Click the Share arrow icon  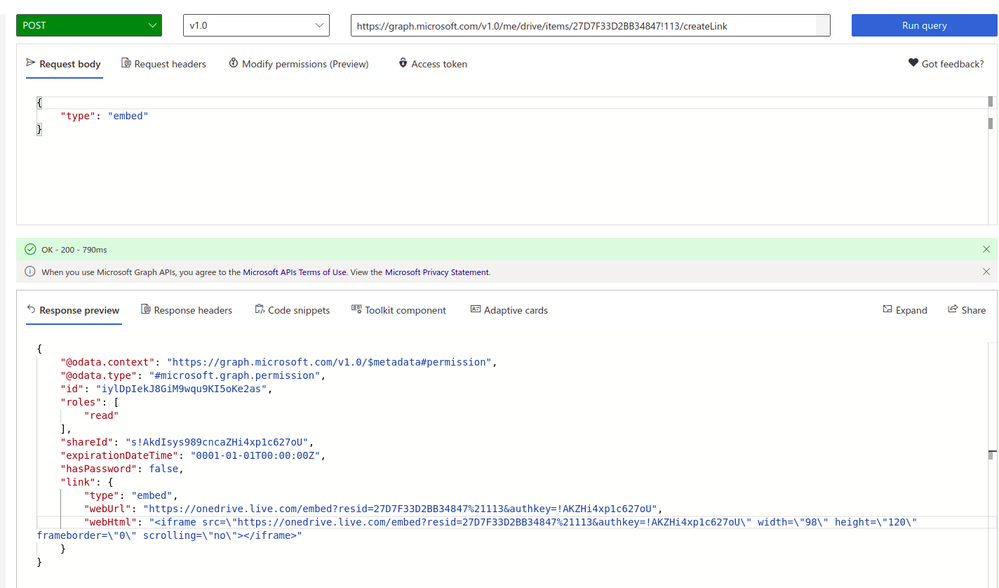click(952, 309)
